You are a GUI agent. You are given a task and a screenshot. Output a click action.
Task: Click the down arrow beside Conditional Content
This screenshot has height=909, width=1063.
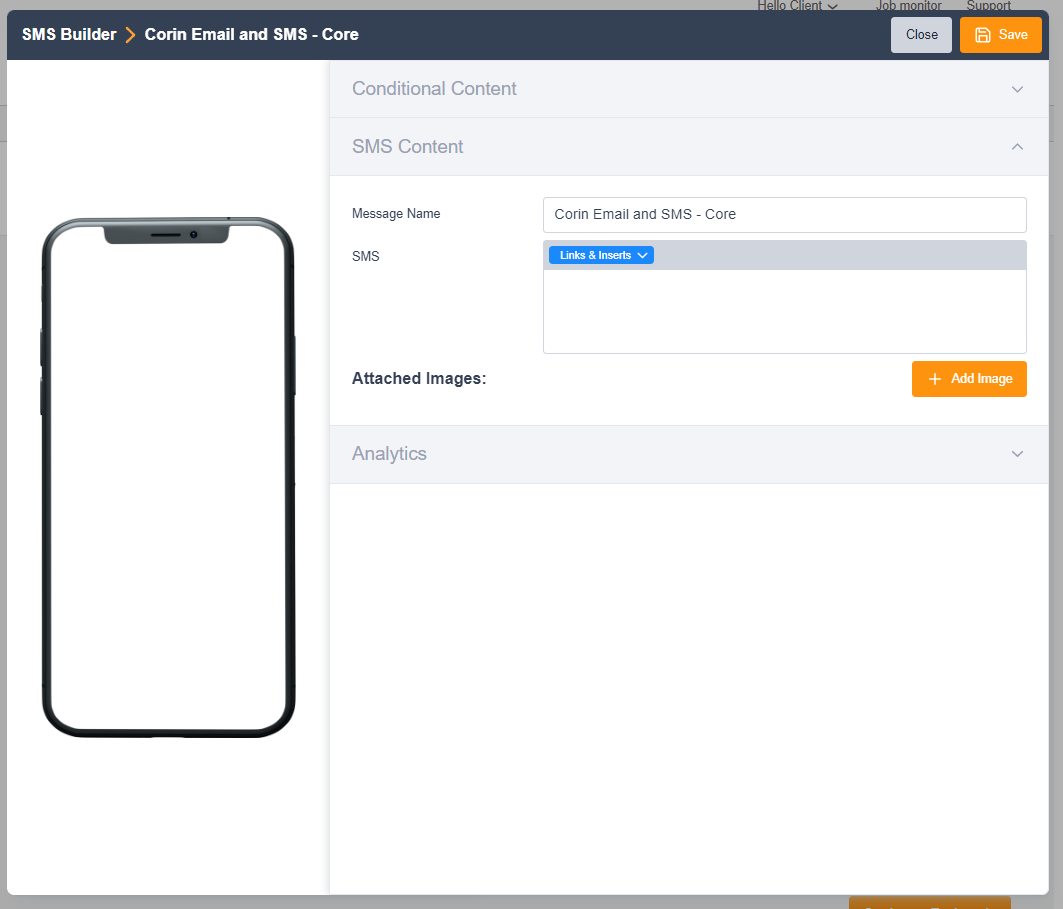[x=1017, y=88]
